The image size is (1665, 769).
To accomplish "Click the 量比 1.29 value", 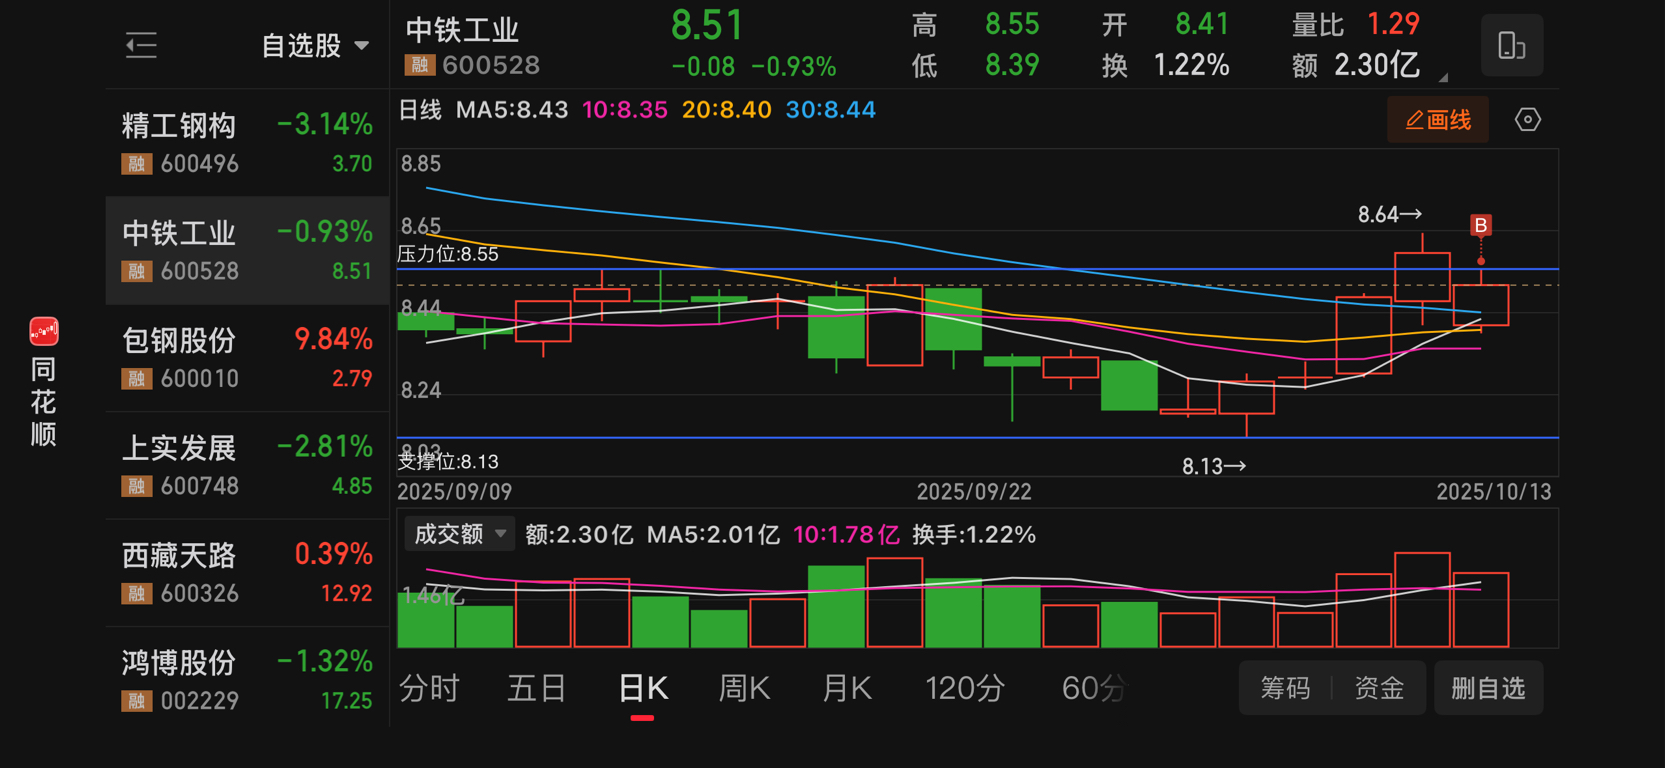I will pyautogui.click(x=1394, y=24).
